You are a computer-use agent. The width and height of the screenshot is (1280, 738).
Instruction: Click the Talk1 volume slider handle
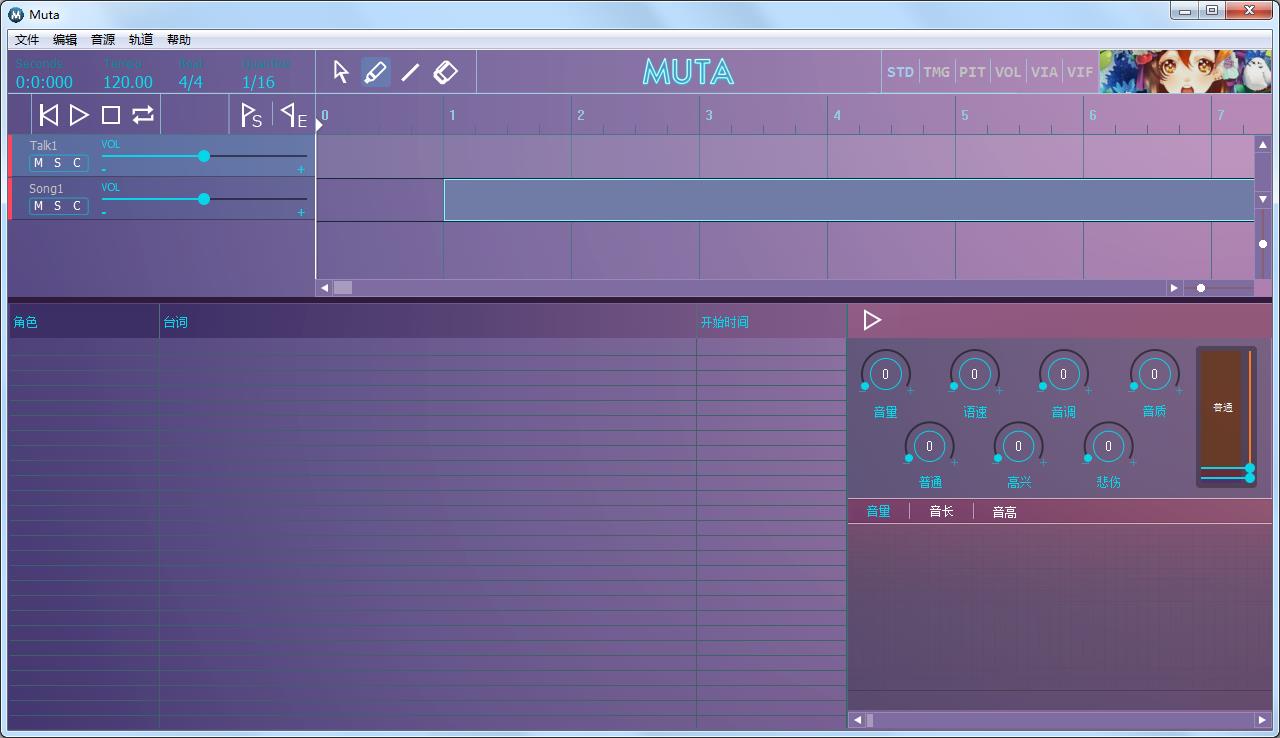pyautogui.click(x=204, y=156)
